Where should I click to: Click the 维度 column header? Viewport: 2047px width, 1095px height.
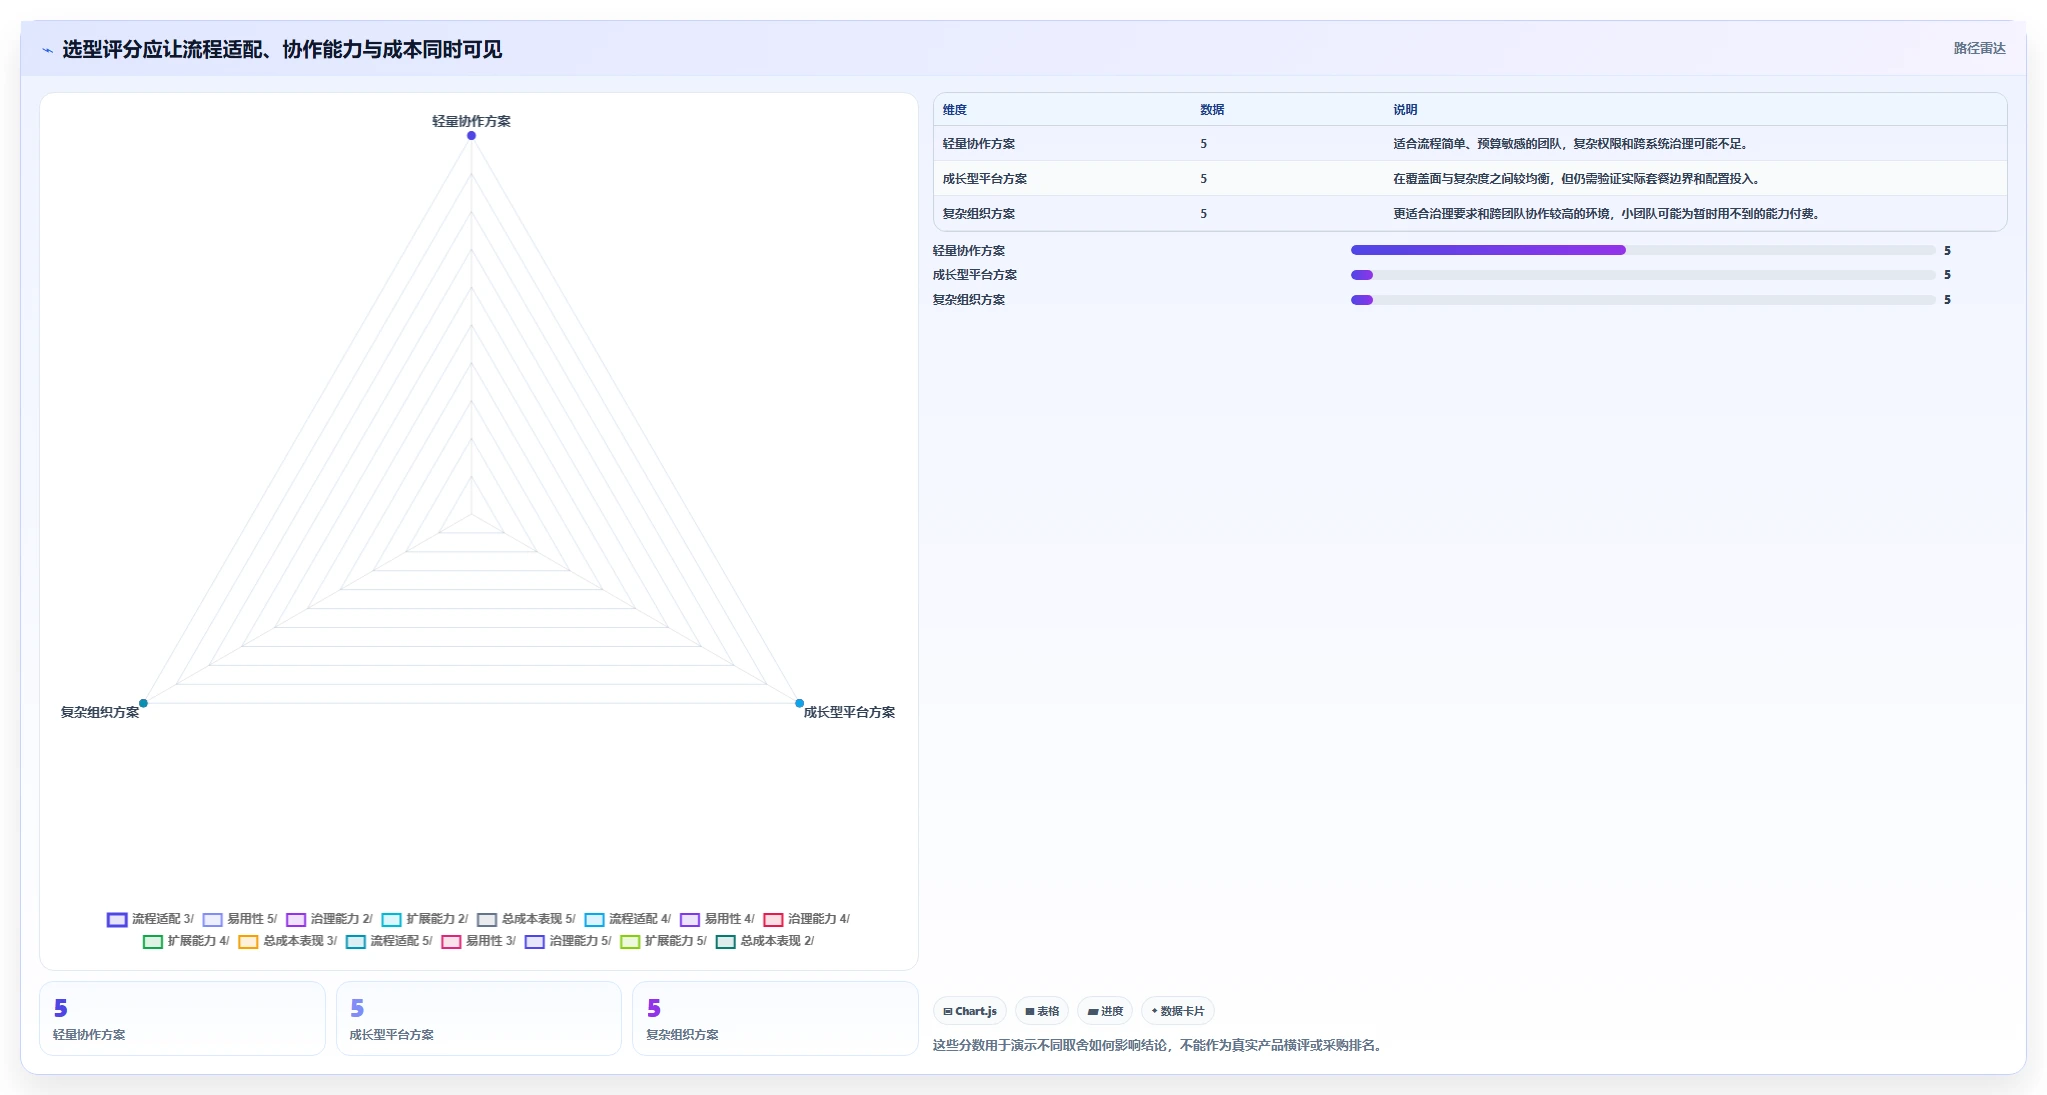pyautogui.click(x=954, y=110)
